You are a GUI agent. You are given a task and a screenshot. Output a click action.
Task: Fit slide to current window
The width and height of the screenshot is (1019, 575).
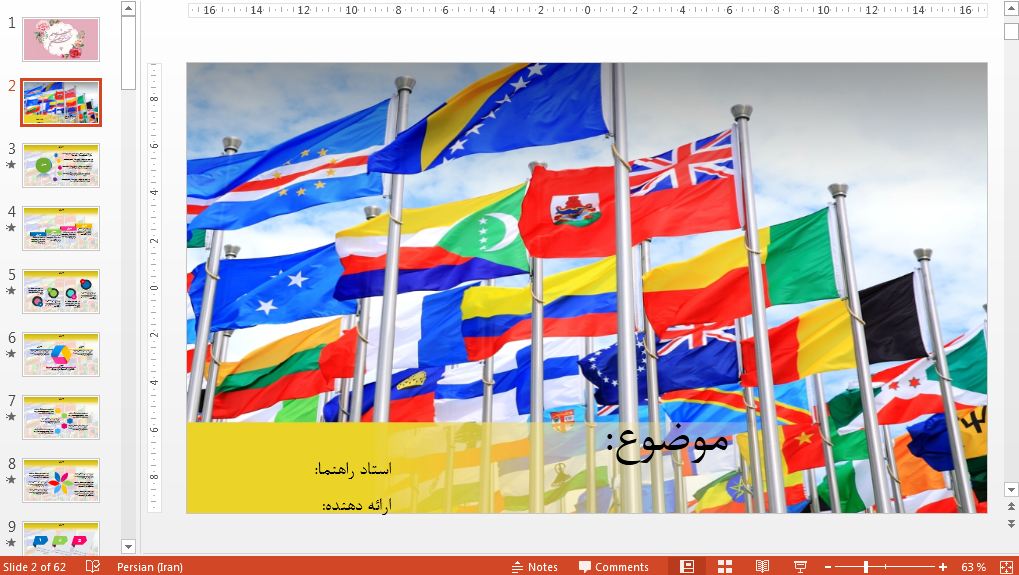[1005, 567]
